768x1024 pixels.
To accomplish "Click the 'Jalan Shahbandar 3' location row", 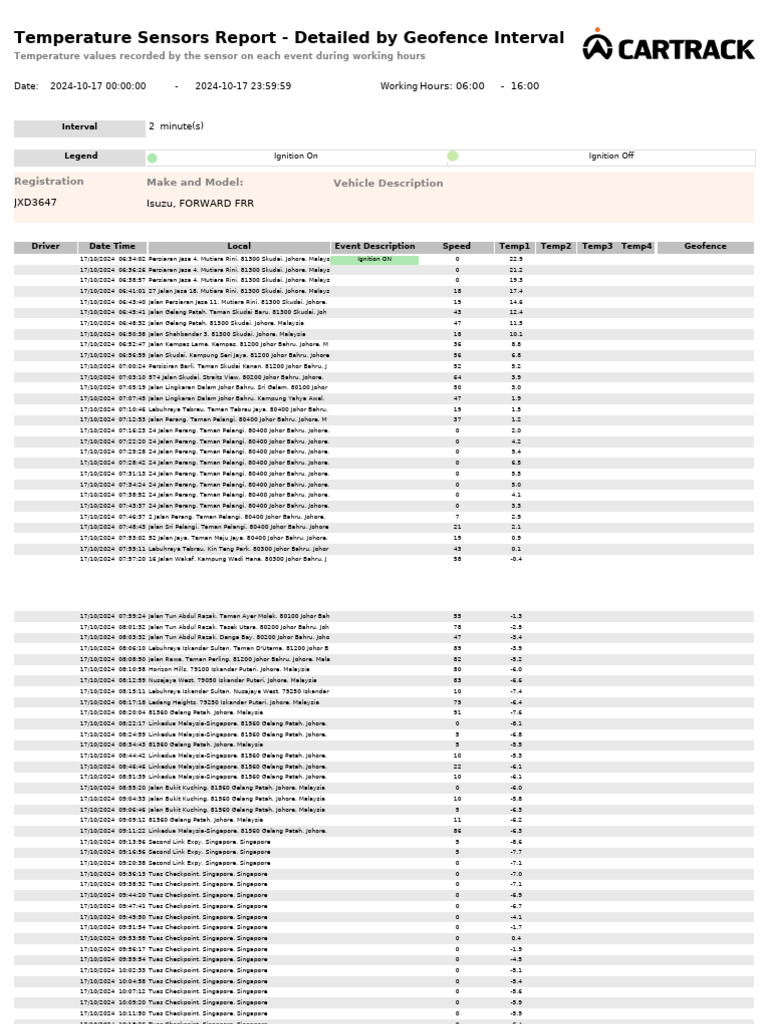I will click(x=384, y=334).
